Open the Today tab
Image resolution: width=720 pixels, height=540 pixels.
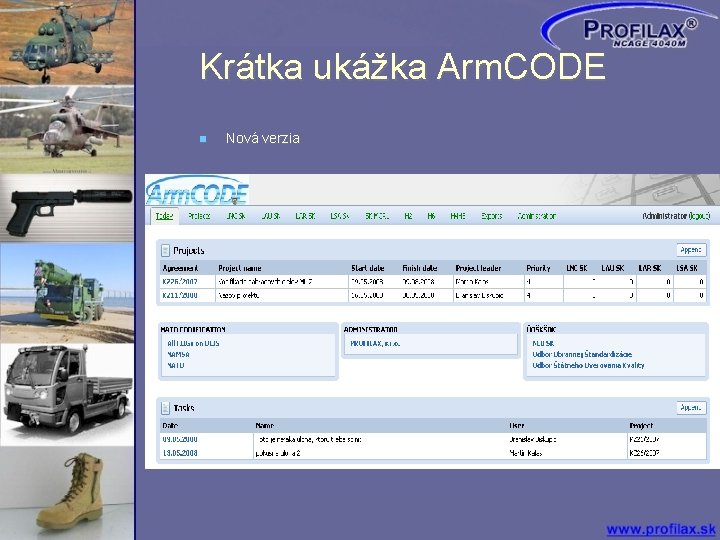pos(164,216)
